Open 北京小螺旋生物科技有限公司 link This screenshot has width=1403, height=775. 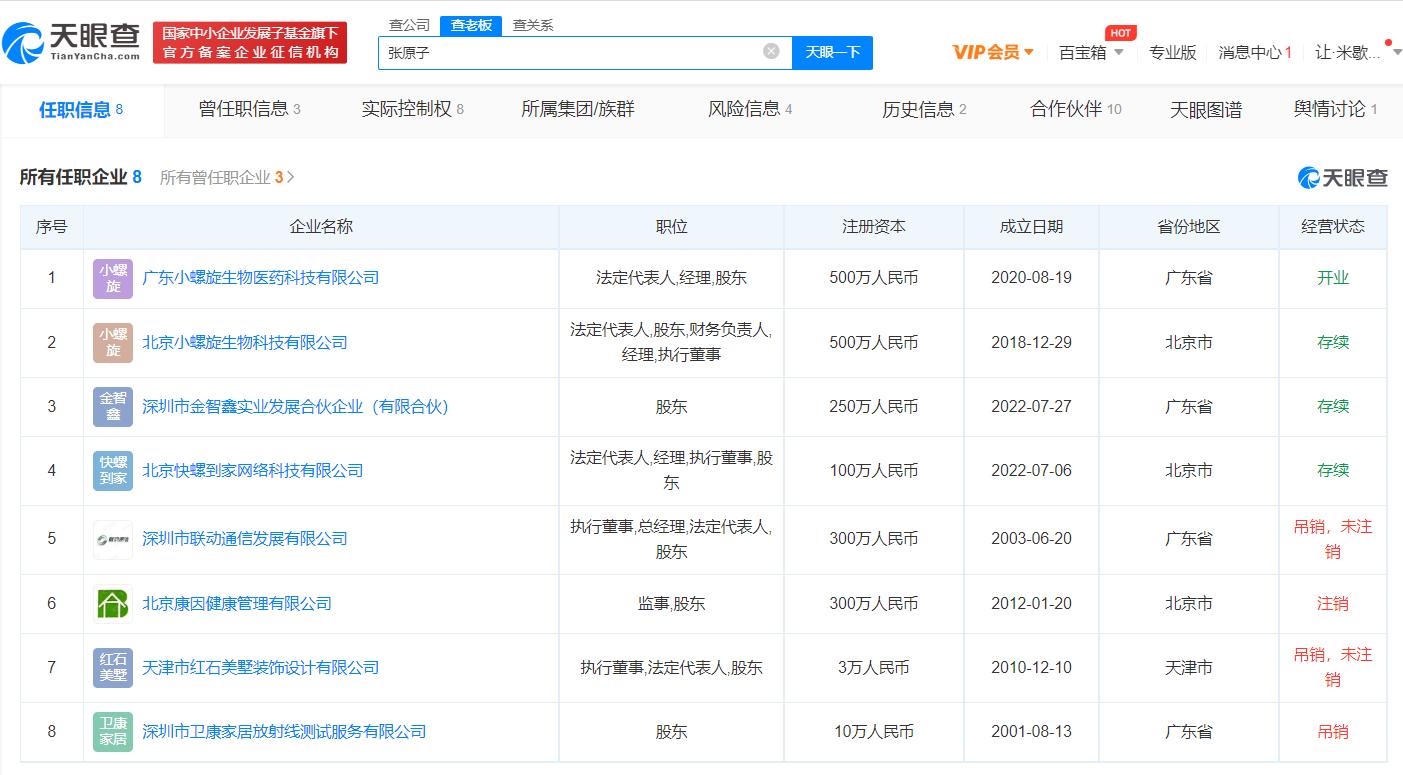pos(245,343)
